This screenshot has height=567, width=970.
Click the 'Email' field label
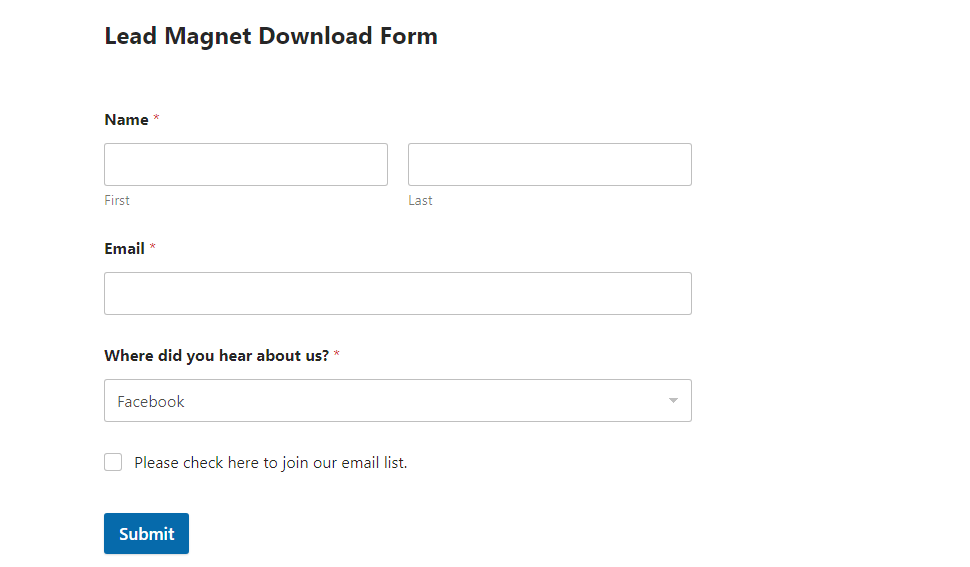tap(124, 249)
